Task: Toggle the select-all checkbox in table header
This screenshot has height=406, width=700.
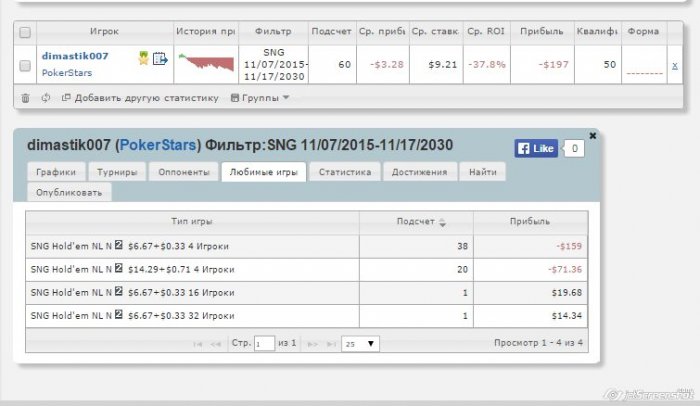Action: point(25,32)
